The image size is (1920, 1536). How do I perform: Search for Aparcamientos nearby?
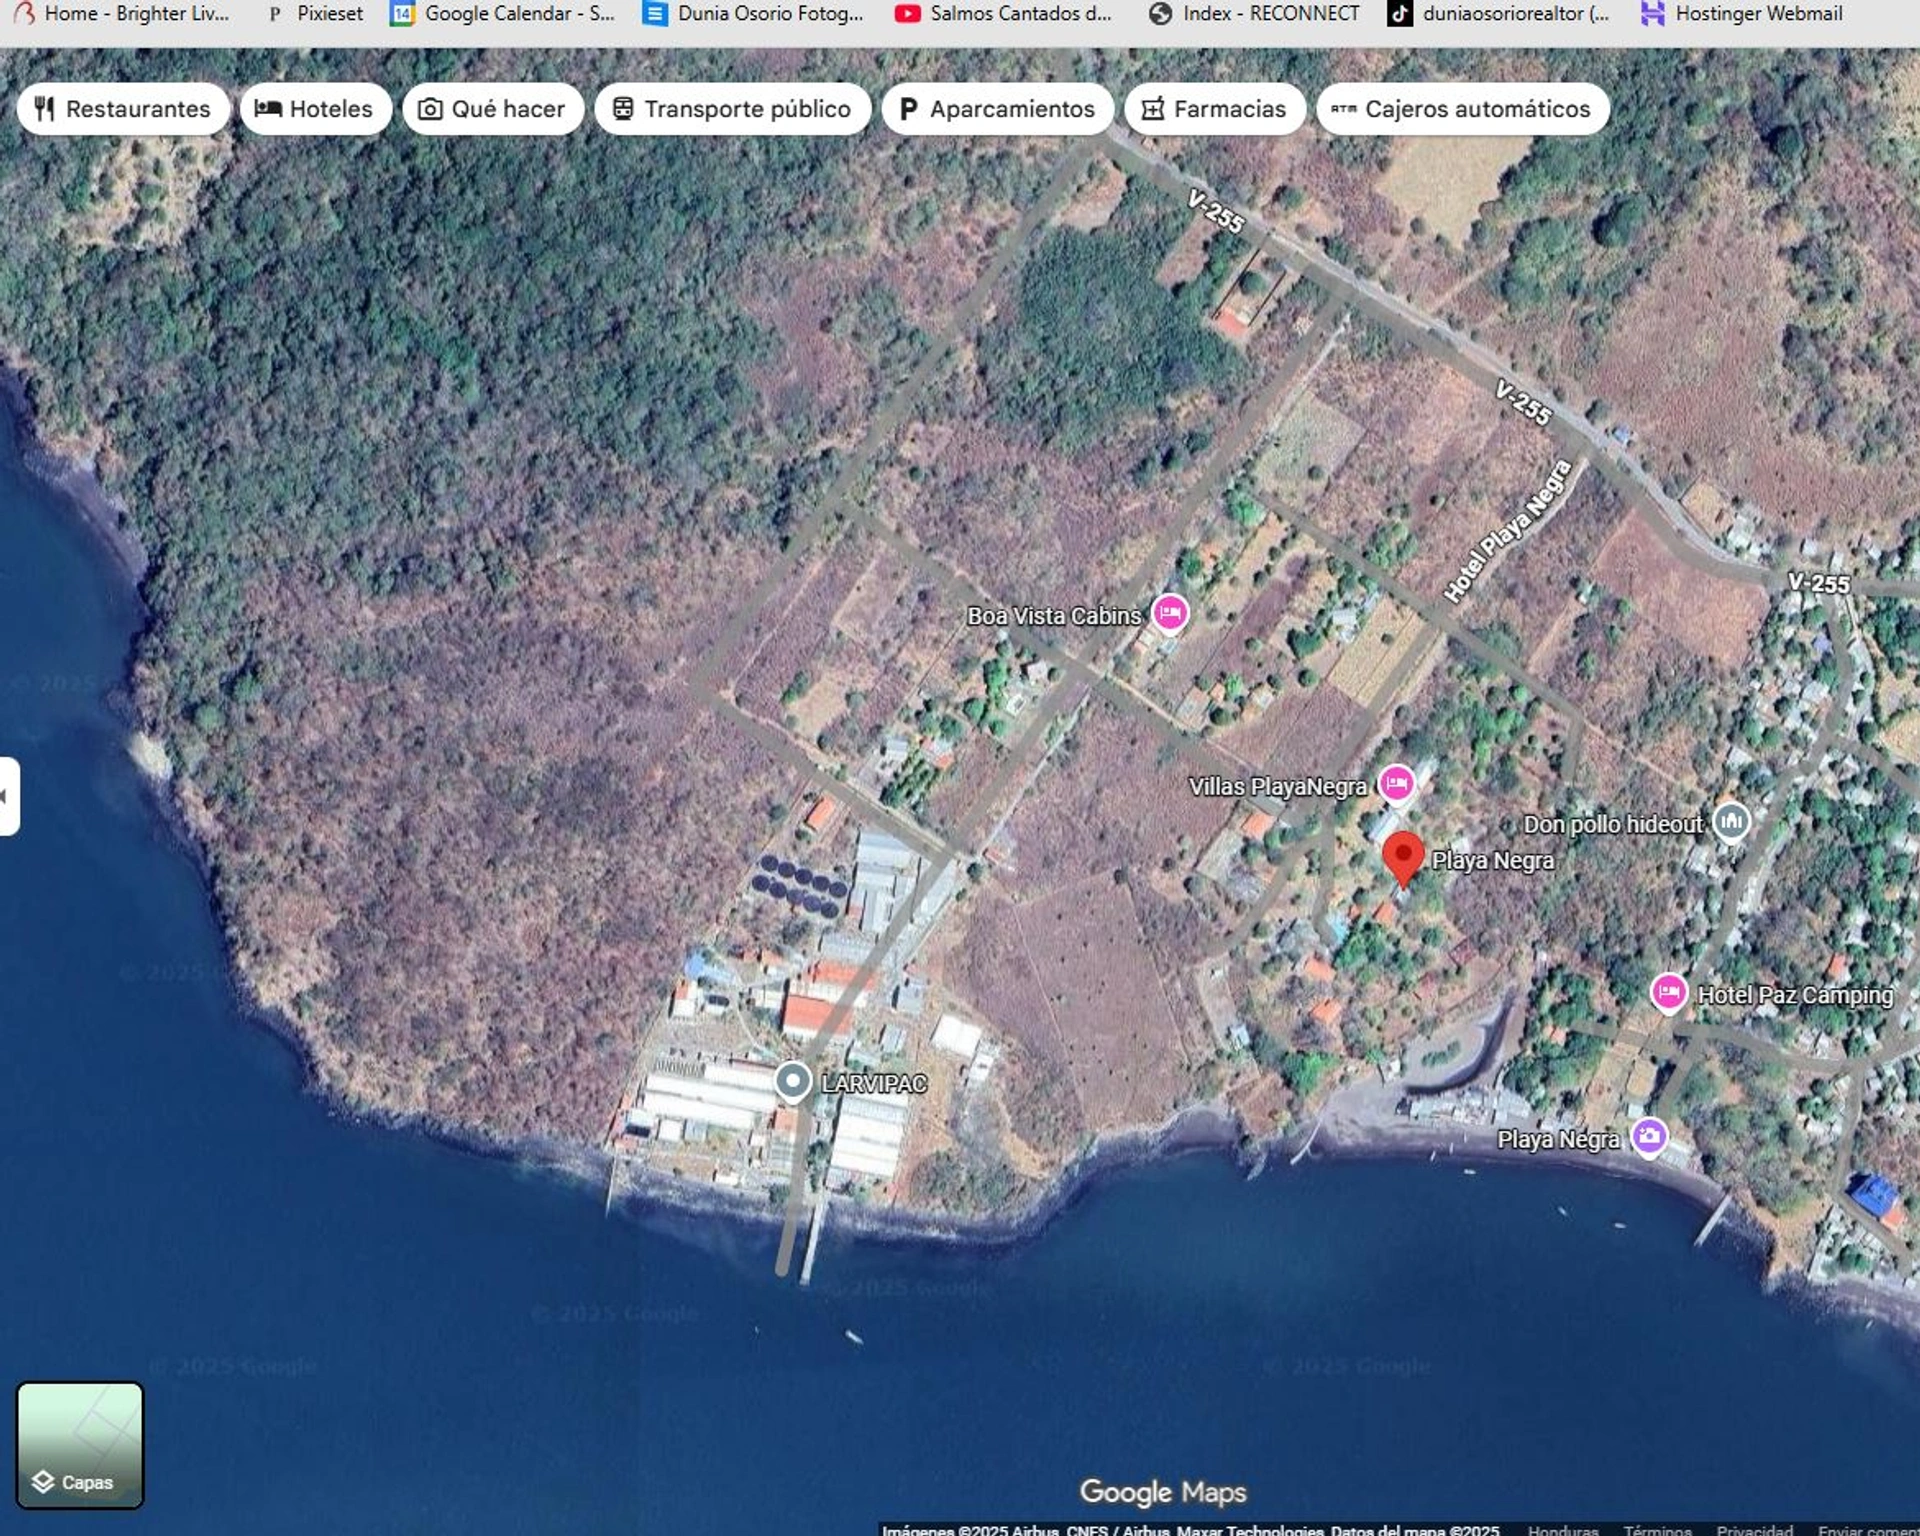[x=997, y=109]
